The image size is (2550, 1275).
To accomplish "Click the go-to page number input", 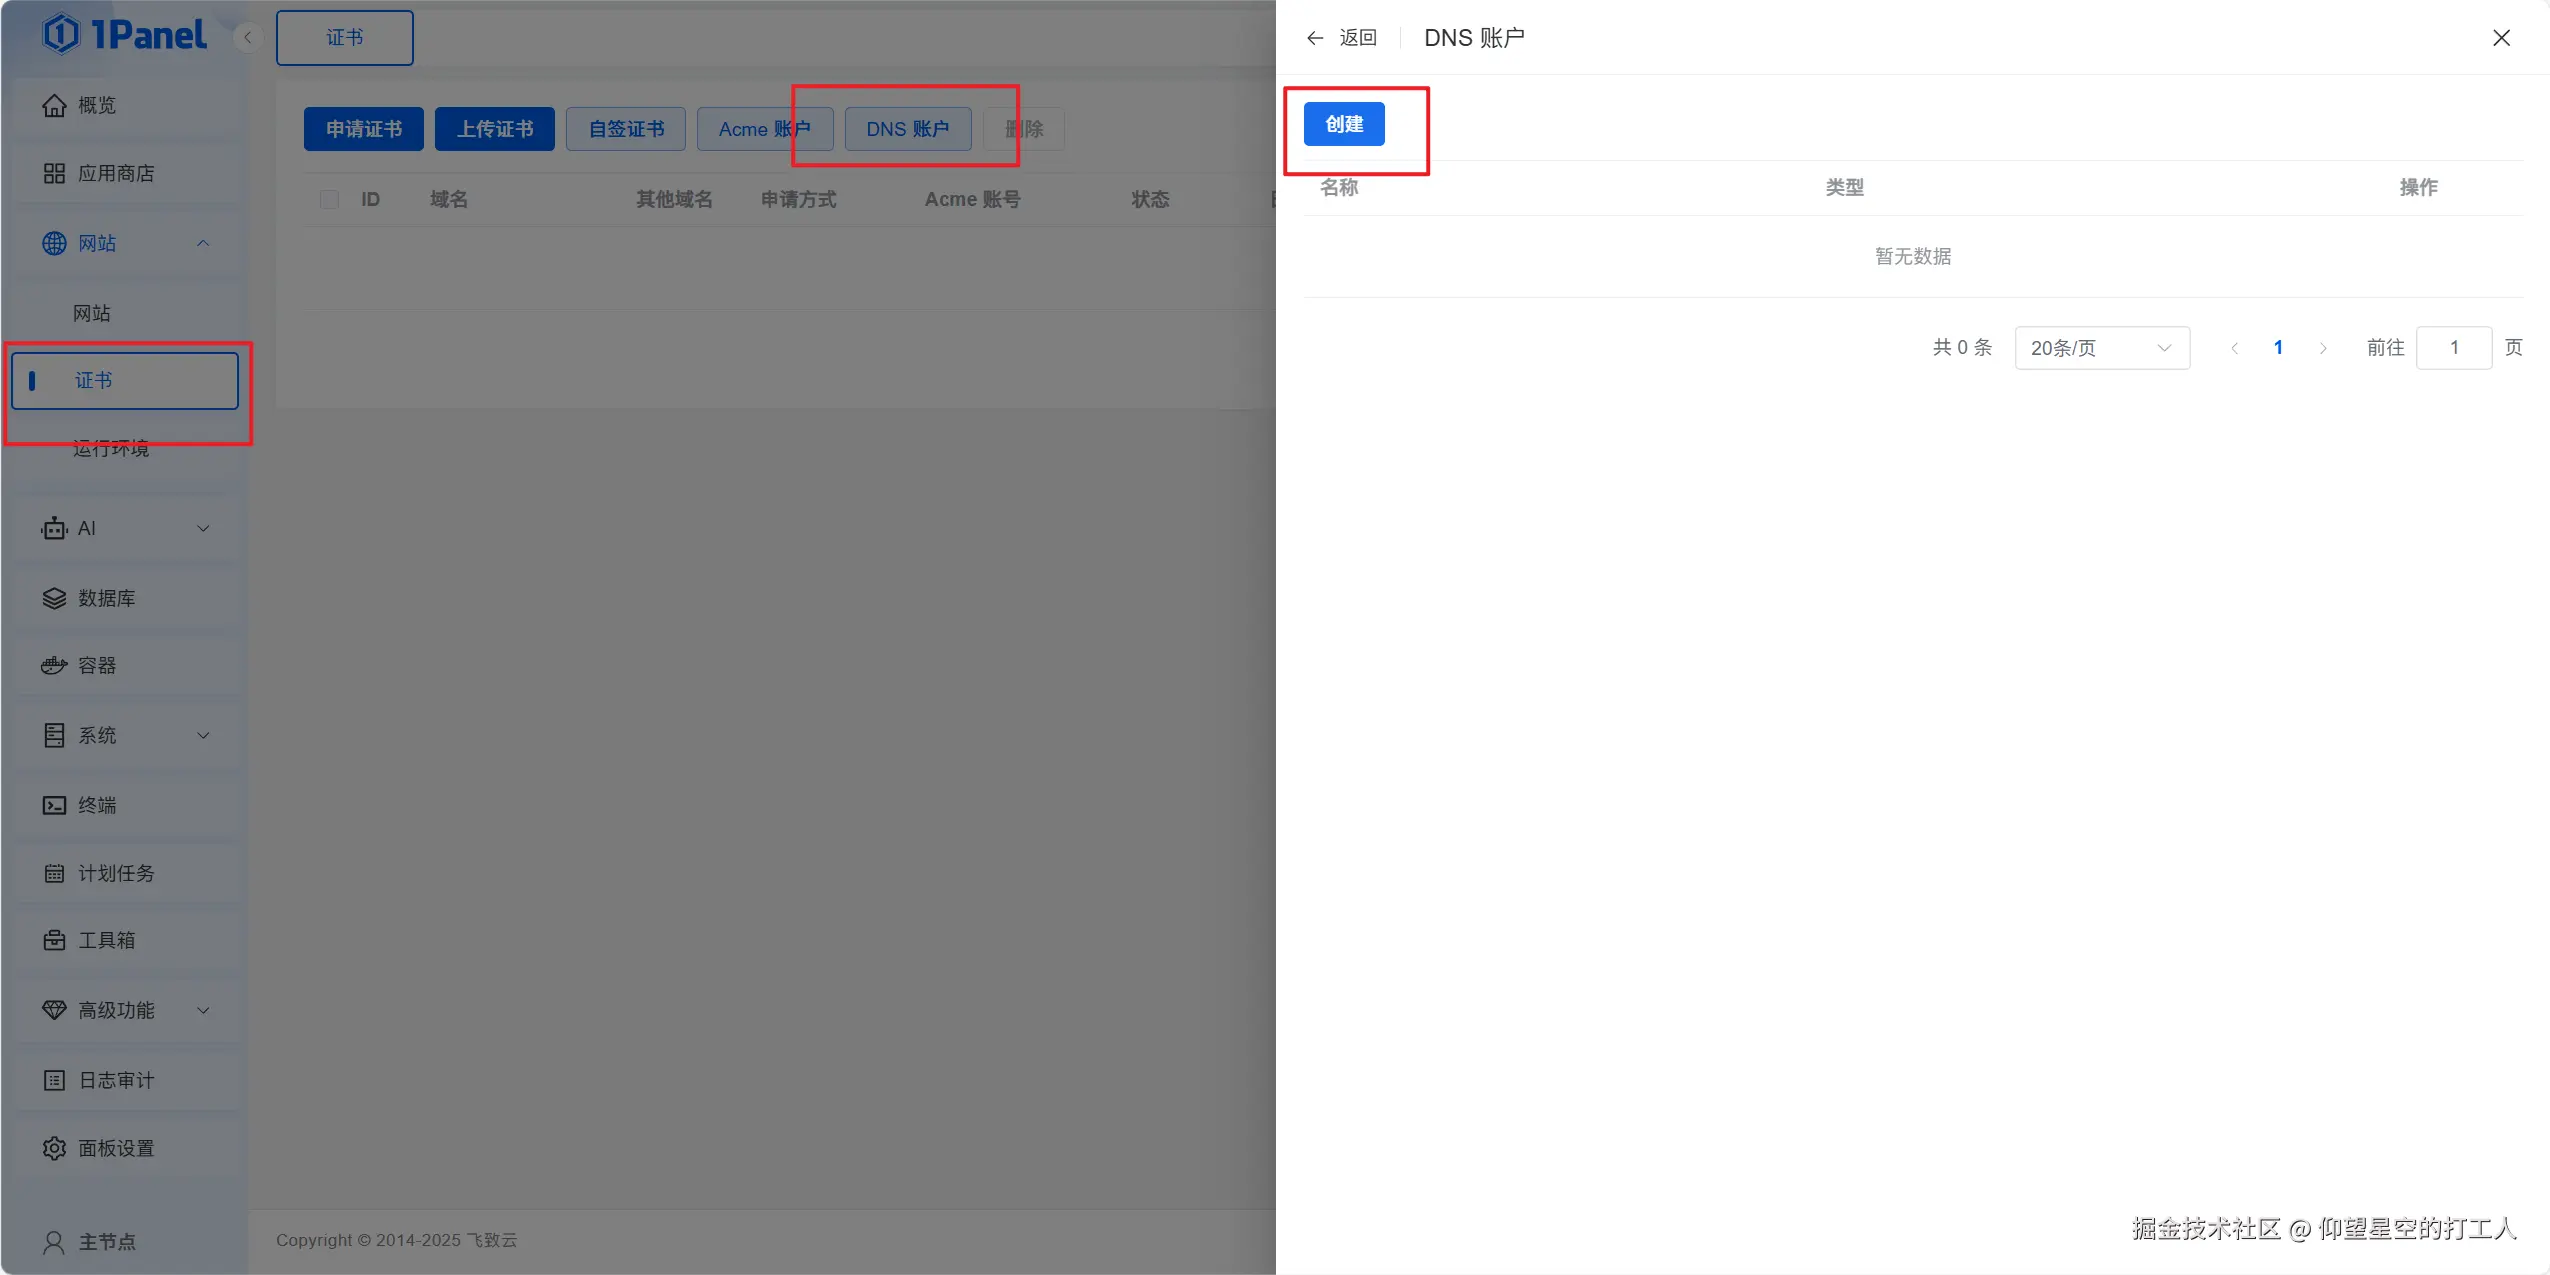I will click(x=2453, y=348).
